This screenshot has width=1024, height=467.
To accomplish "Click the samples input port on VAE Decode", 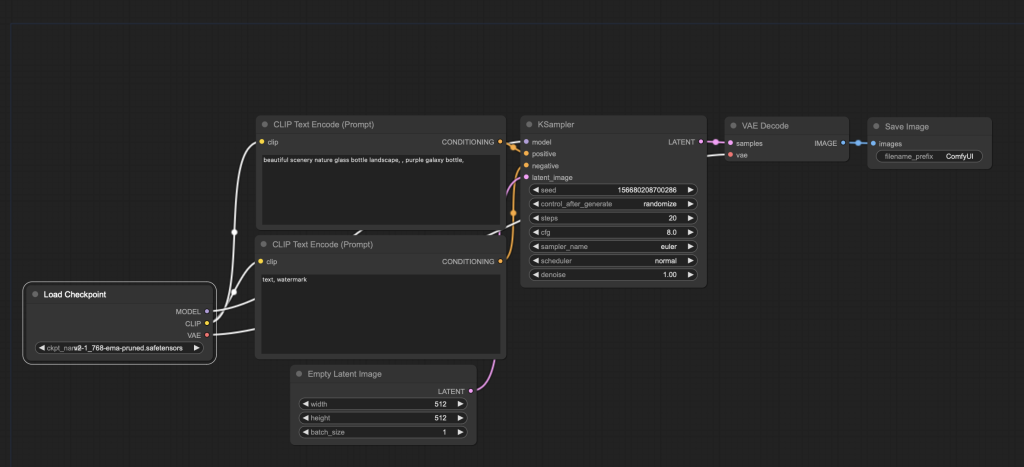I will 730,143.
